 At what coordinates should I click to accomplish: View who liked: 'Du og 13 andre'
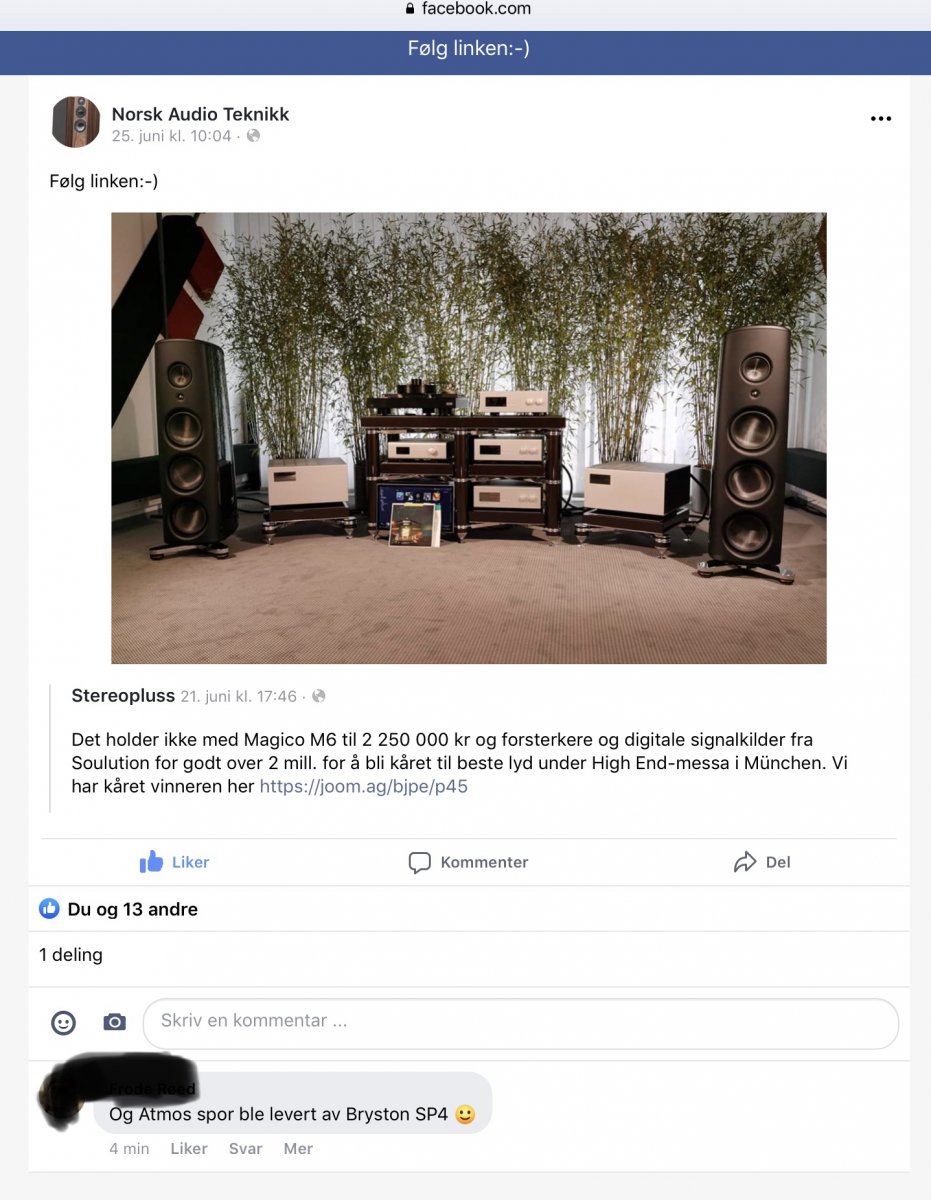click(x=133, y=909)
